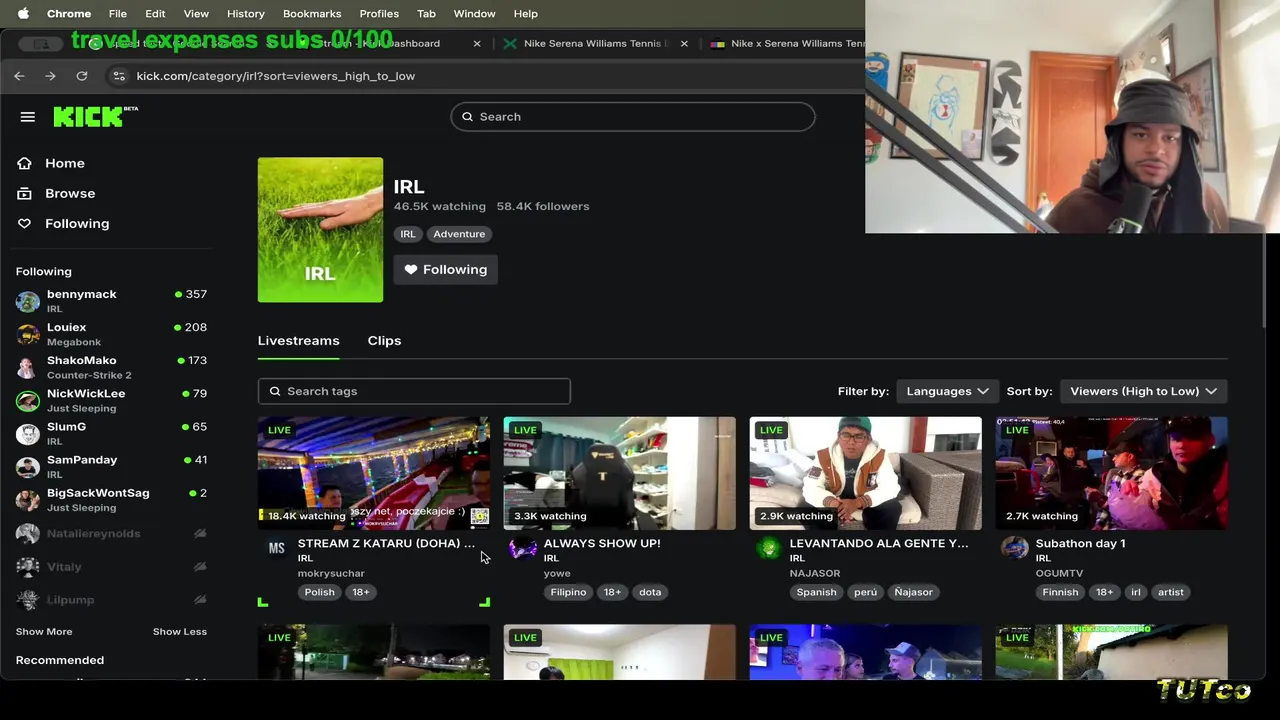Open File menu
This screenshot has width=1280, height=720.
point(117,14)
